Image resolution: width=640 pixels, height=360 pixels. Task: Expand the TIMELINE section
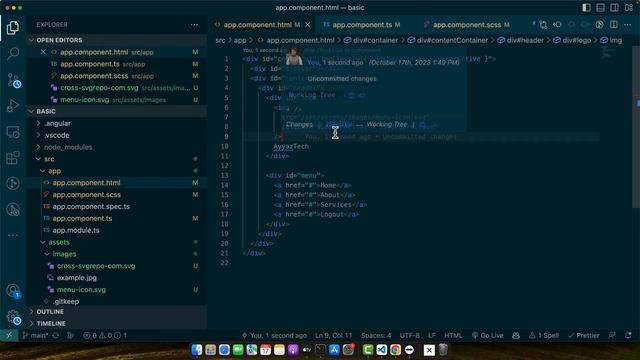[x=116, y=323]
